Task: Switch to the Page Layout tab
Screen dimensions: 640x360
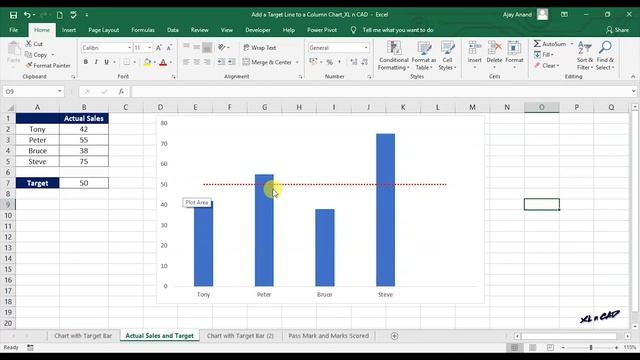Action: pos(104,30)
